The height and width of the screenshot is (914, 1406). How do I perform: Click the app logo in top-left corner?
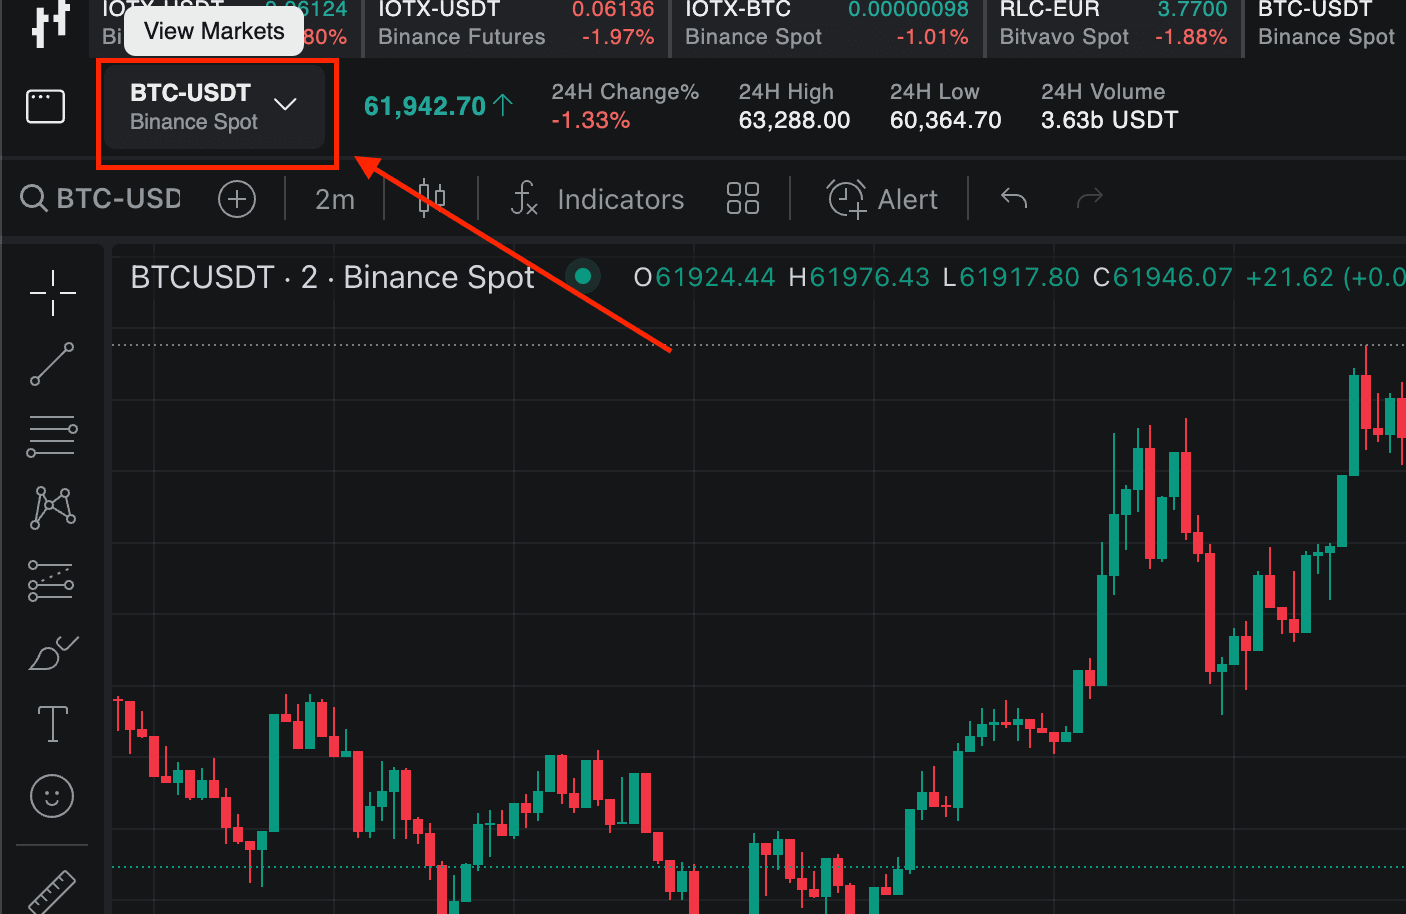[x=50, y=24]
